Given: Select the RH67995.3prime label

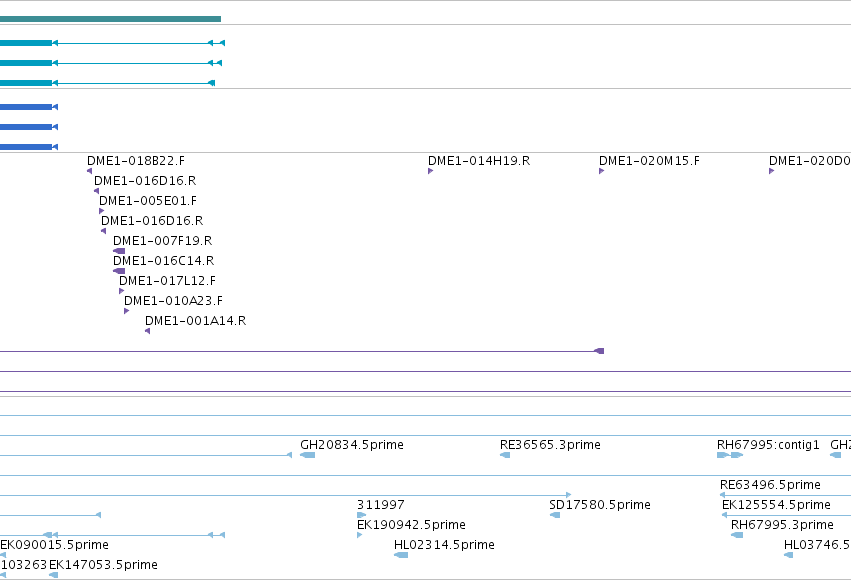Looking at the screenshot, I should tap(782, 525).
